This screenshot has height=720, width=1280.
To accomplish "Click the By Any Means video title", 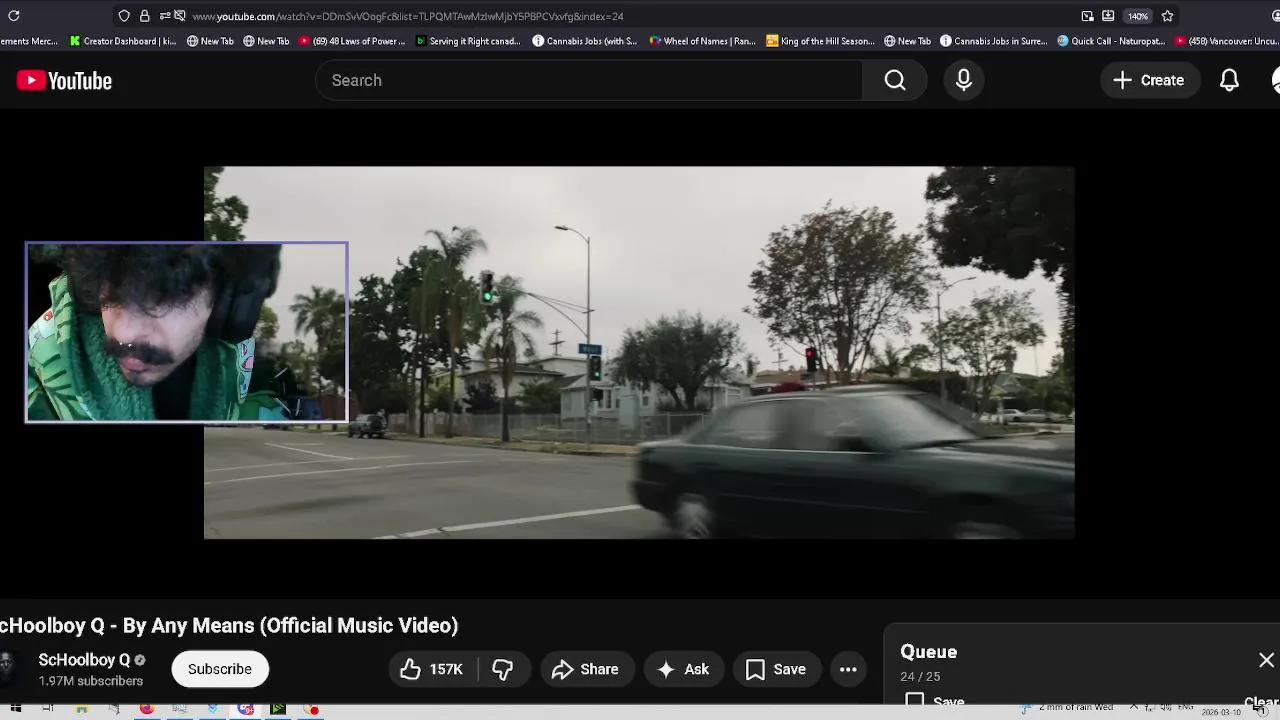I will (229, 626).
